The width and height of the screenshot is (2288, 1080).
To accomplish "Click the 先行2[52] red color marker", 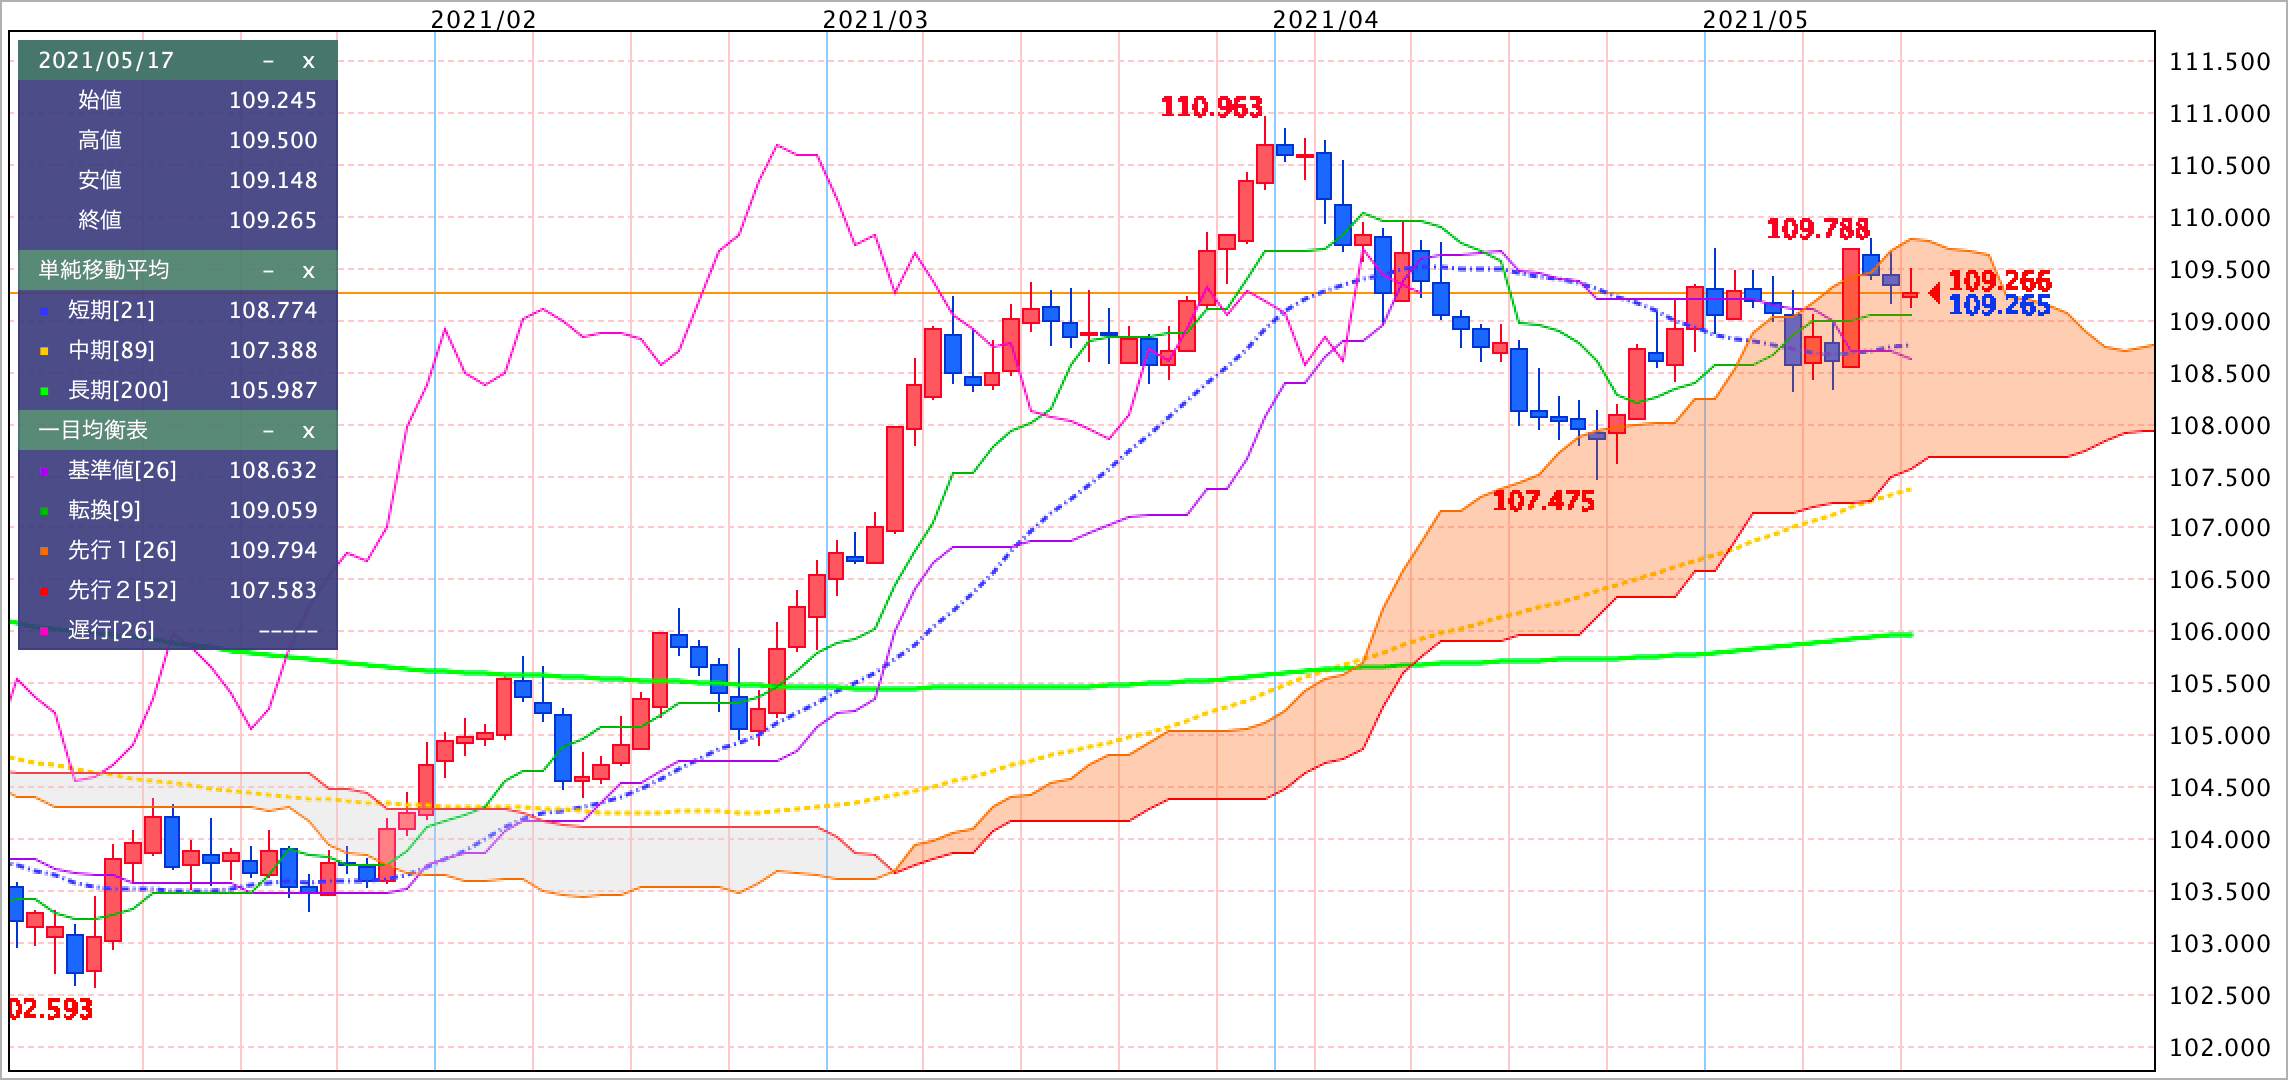I will tap(43, 592).
